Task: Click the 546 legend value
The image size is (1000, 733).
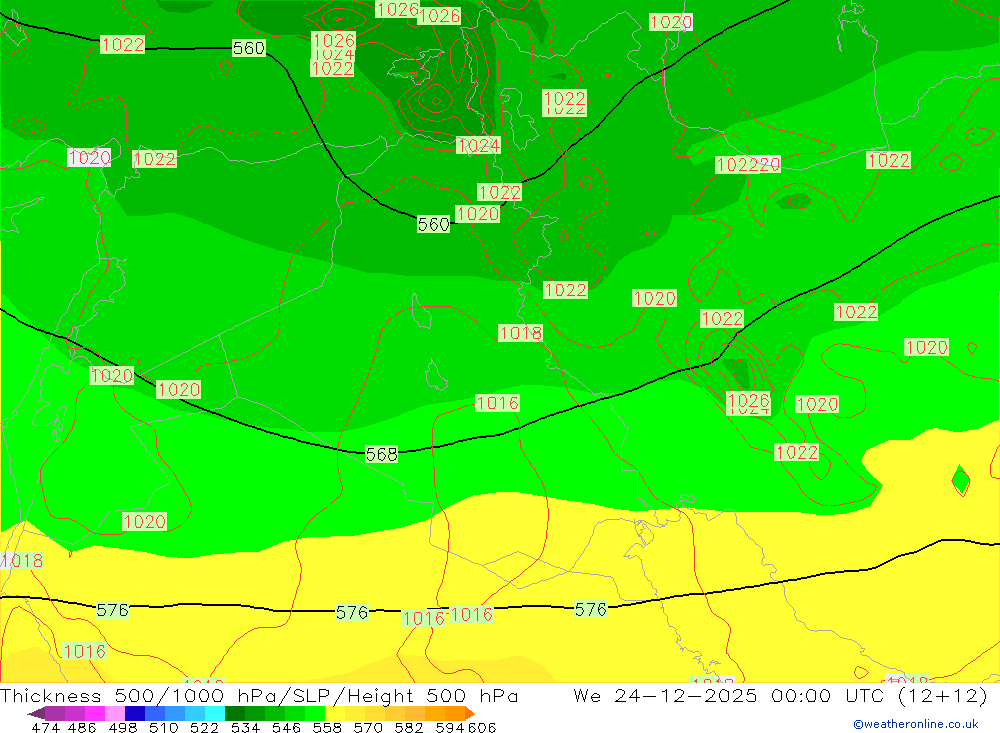Action: point(286,728)
